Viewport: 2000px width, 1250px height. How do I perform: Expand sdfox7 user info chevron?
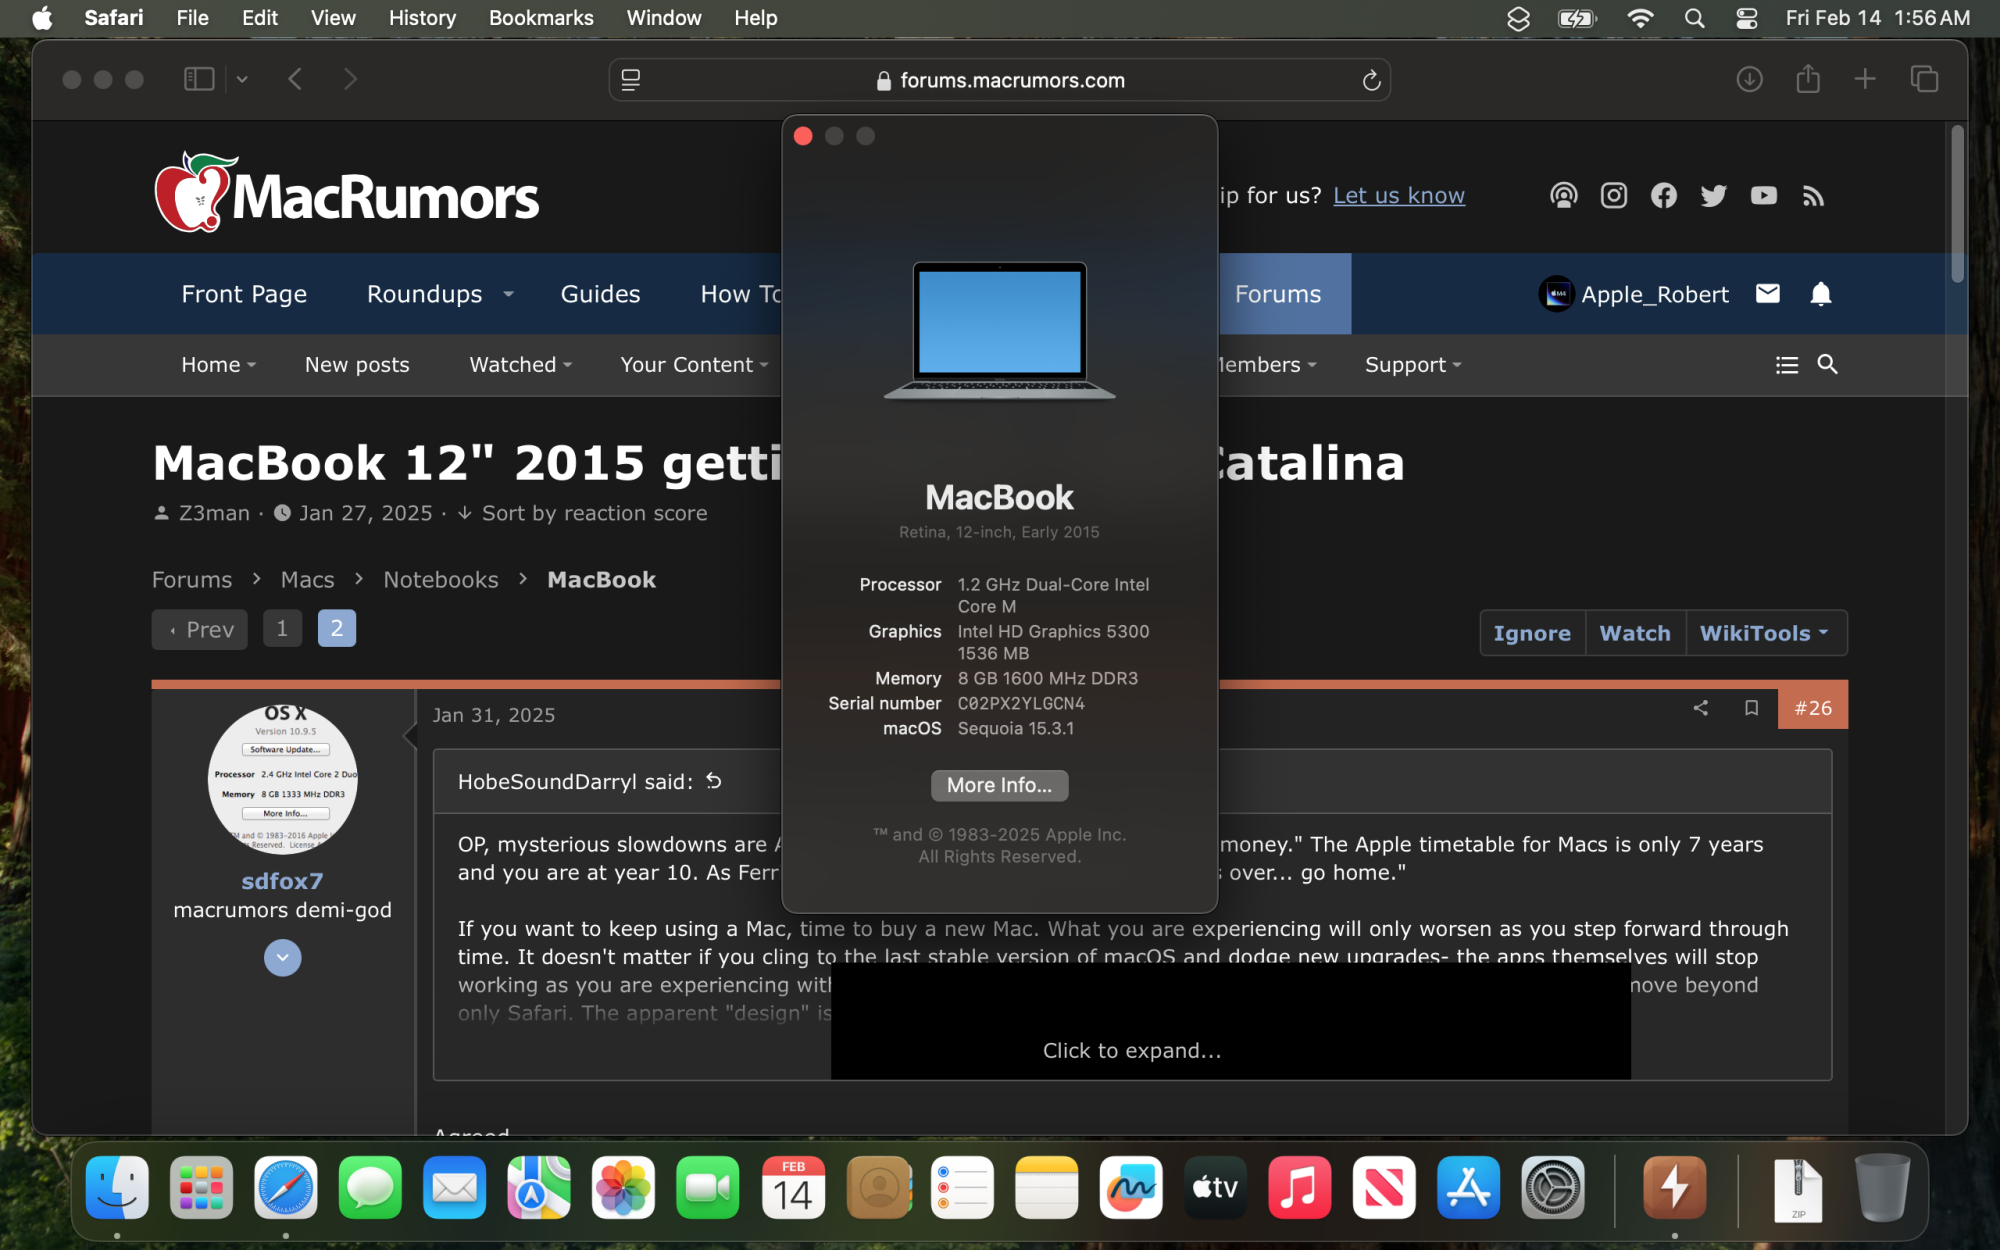coord(282,958)
